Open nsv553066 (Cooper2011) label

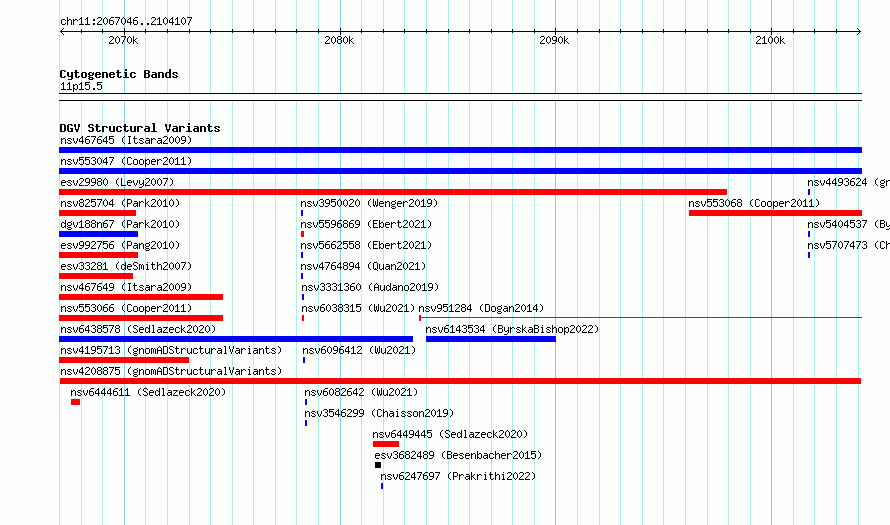[x=126, y=308]
